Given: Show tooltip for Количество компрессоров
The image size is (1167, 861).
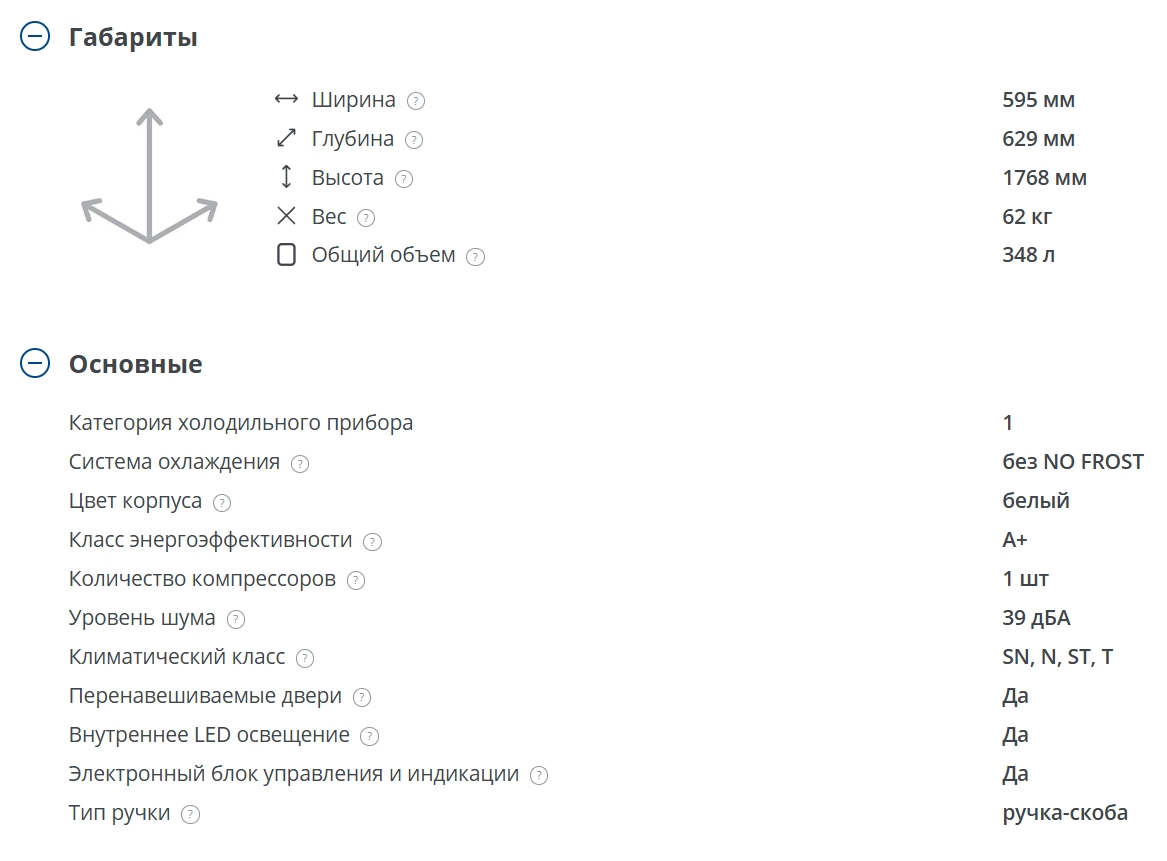Looking at the screenshot, I should [x=357, y=580].
